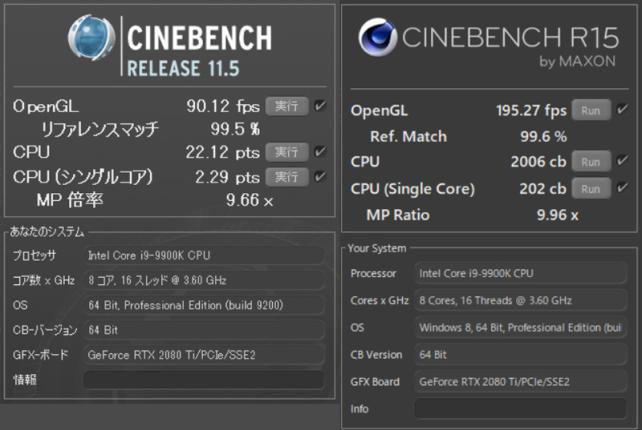642x430 pixels.
Task: Run the CPU single-core test in Cinebench 11.5
Action: pos(287,177)
